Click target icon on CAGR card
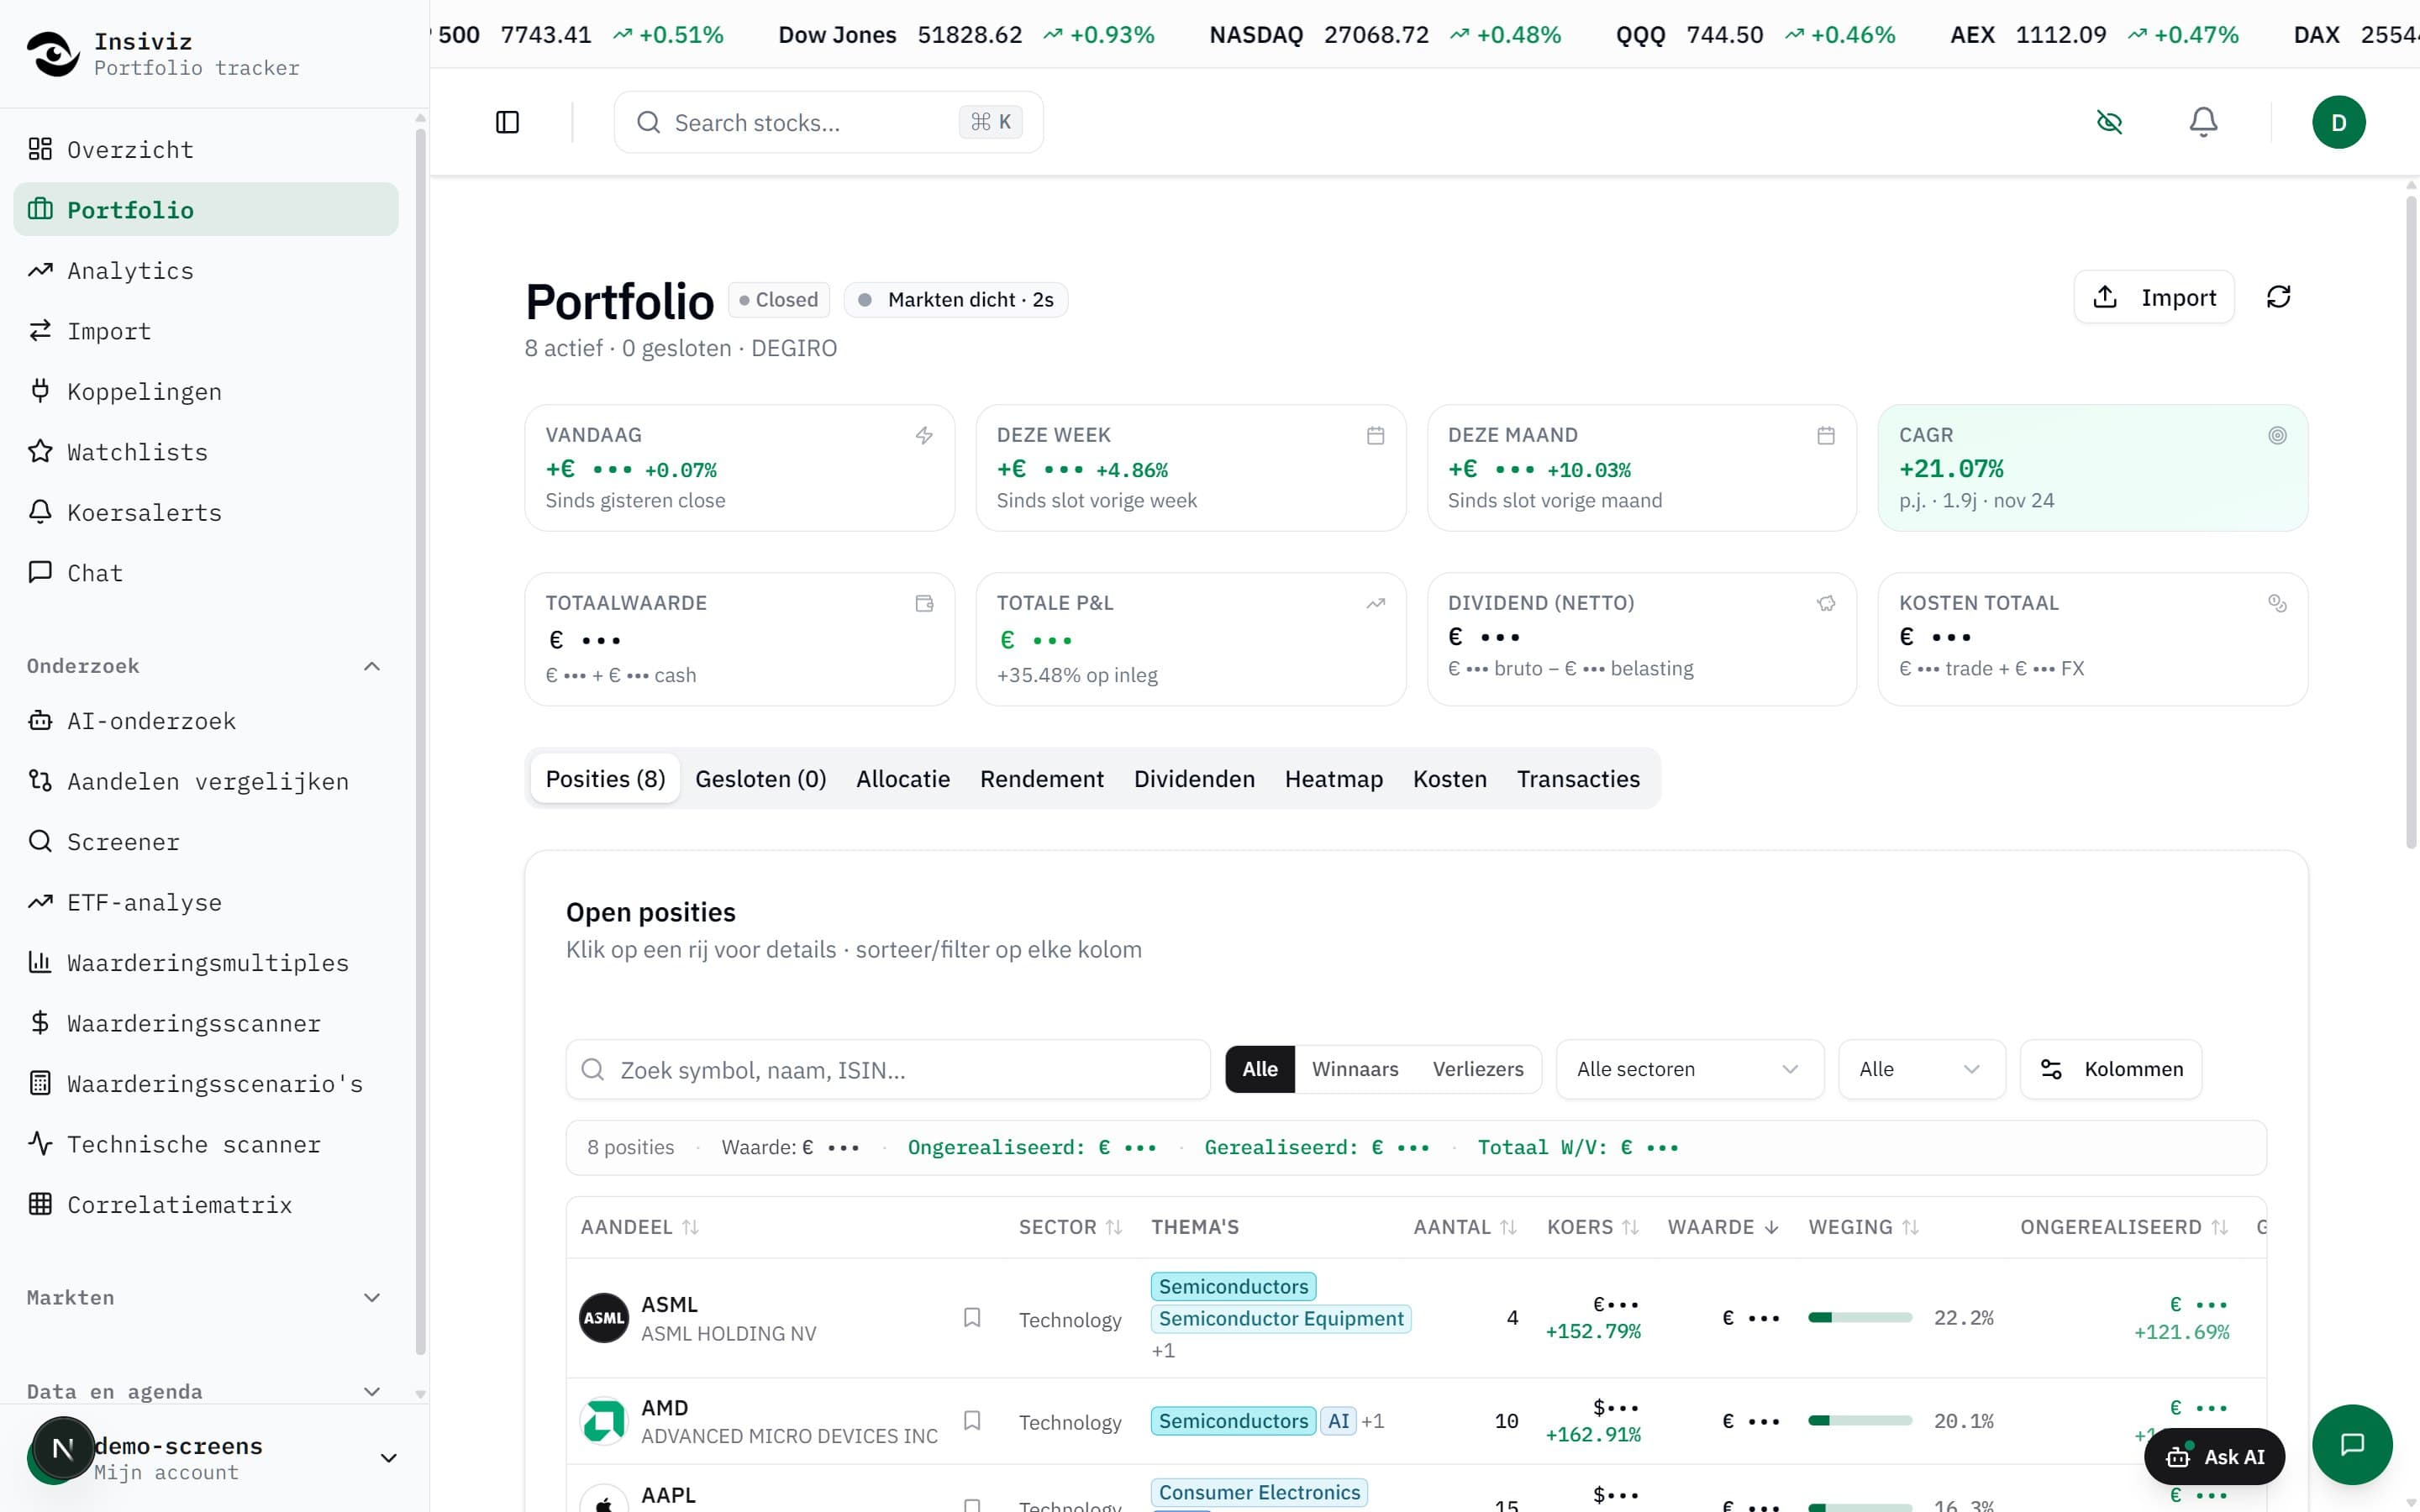 point(2277,435)
